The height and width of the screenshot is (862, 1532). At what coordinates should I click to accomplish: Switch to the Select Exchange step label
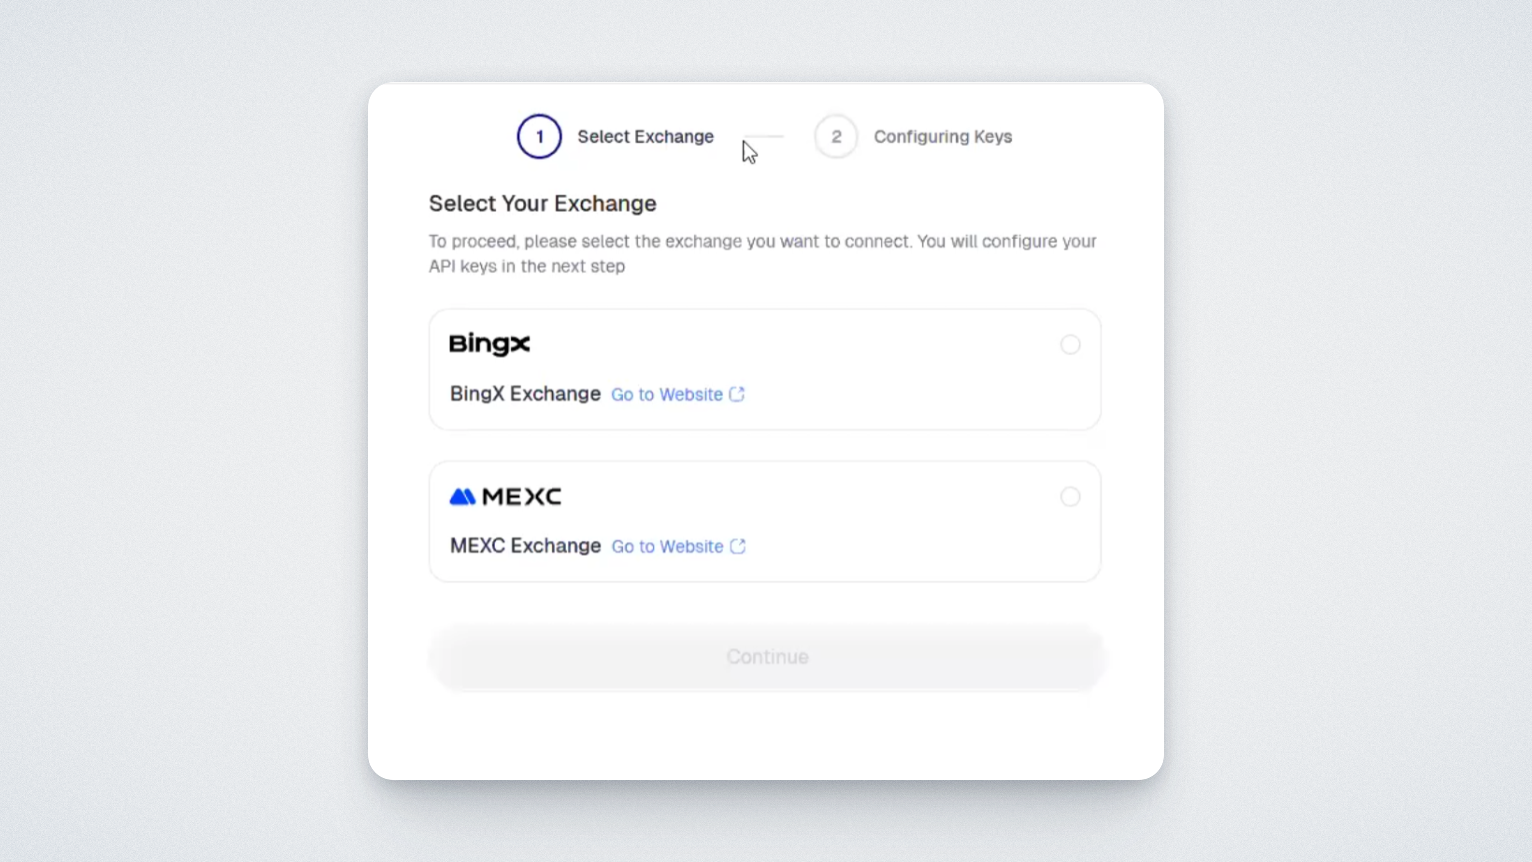pyautogui.click(x=645, y=137)
